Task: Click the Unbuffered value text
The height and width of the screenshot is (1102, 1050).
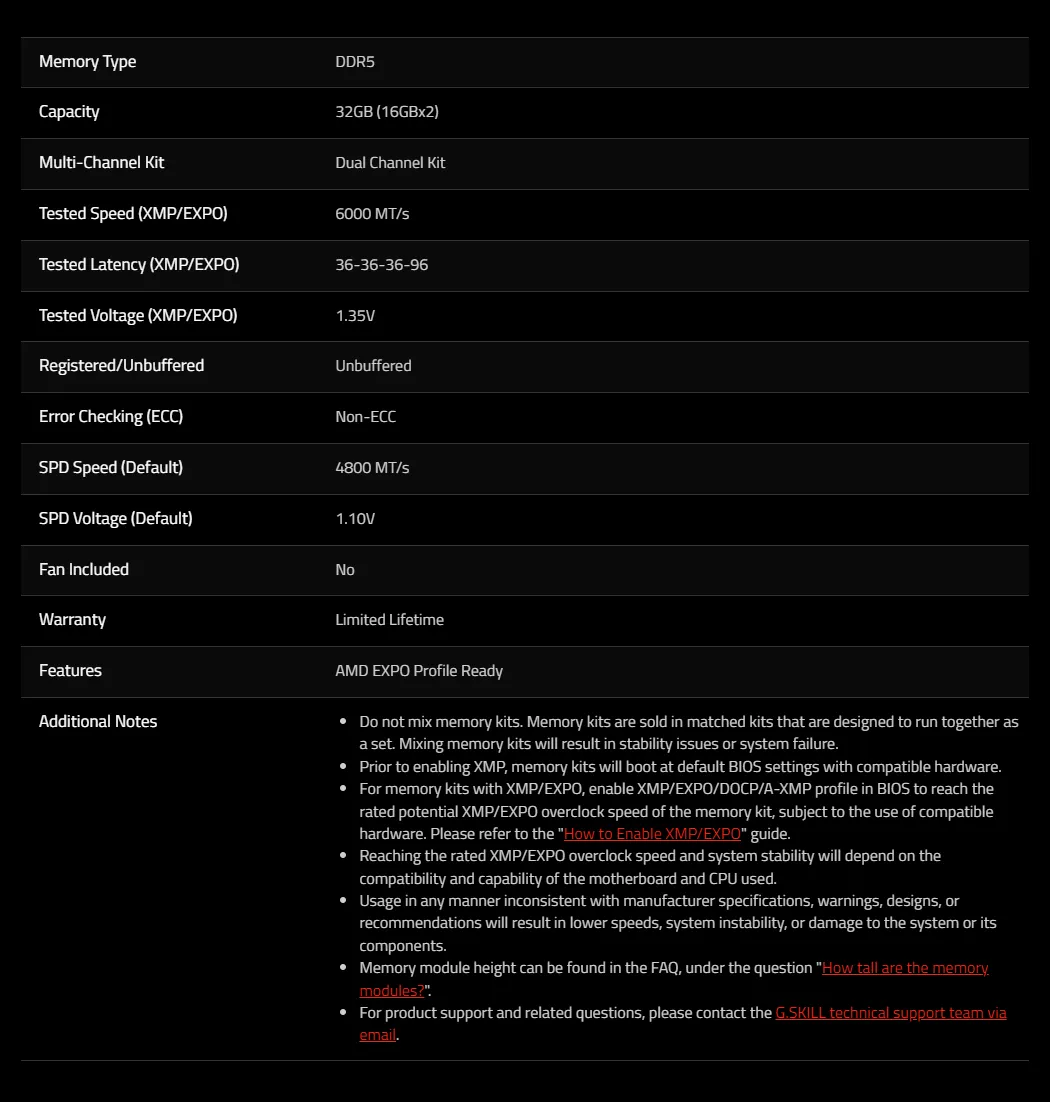Action: tap(373, 366)
